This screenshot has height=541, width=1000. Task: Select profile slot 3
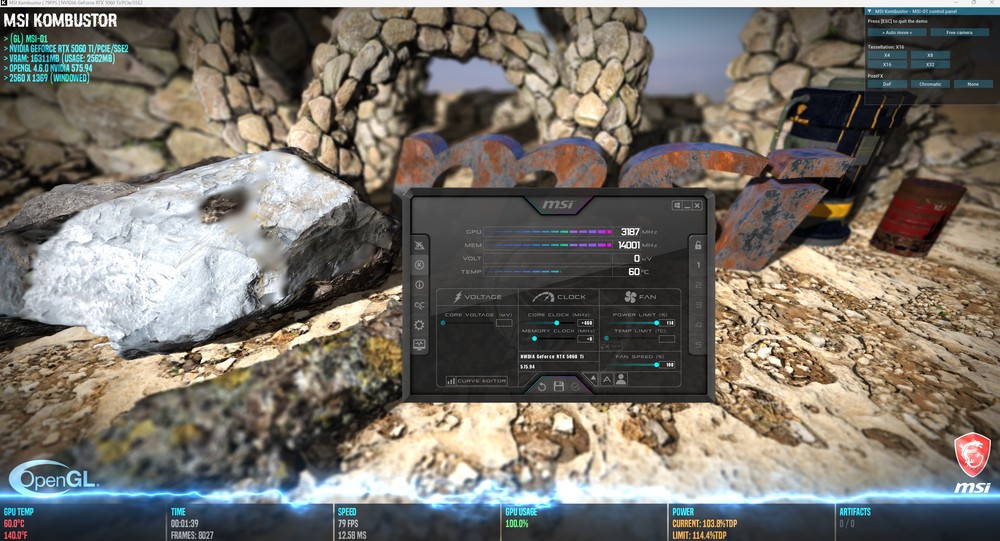pyautogui.click(x=698, y=305)
